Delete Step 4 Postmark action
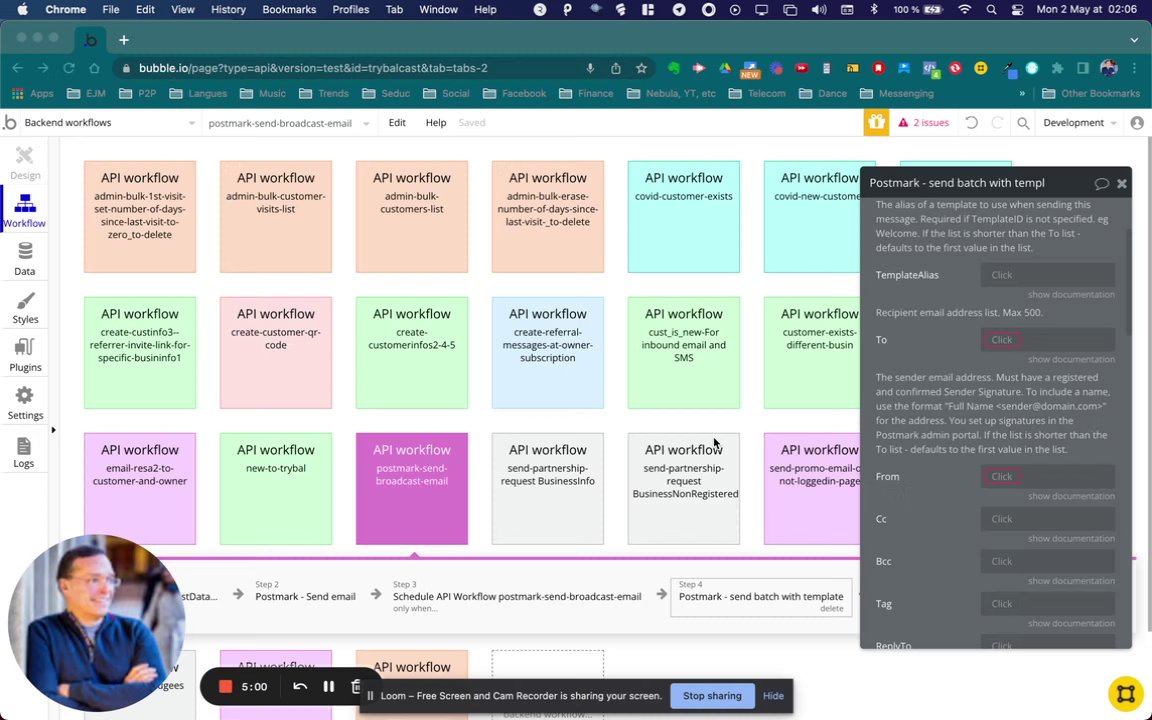1152x720 pixels. (x=832, y=608)
